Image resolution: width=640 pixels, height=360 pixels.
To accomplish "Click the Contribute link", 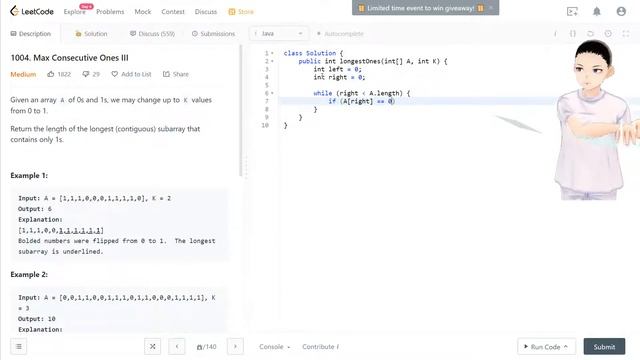I will click(x=320, y=347).
